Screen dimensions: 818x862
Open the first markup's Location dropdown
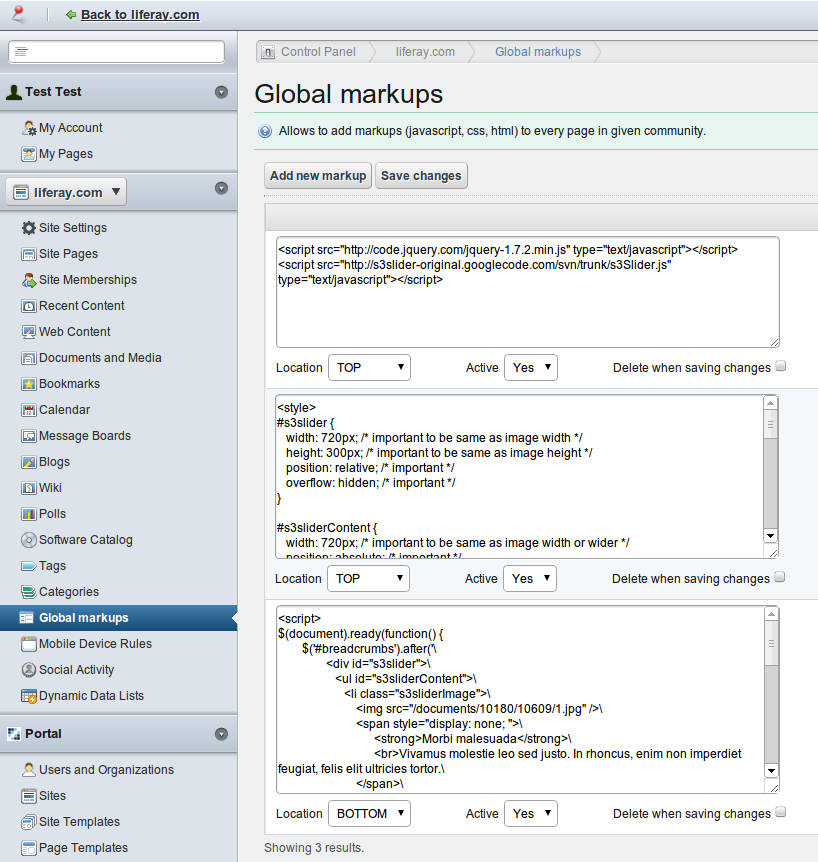[x=369, y=368]
